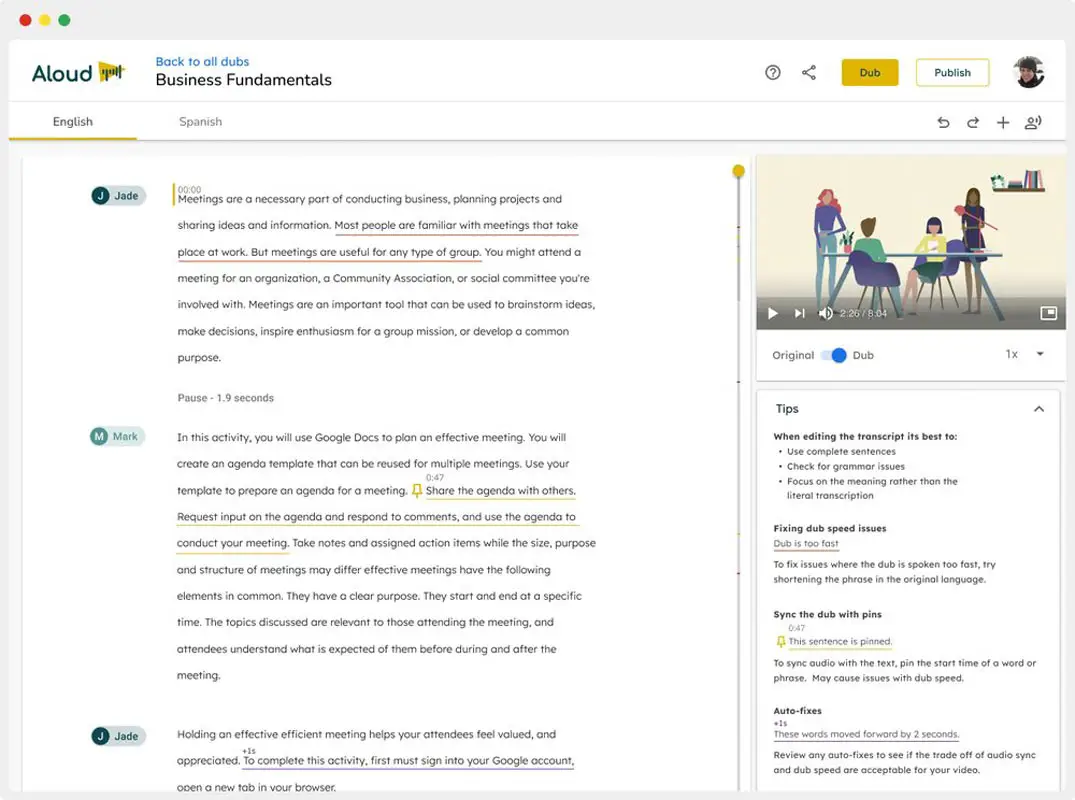The image size is (1075, 800).
Task: Click sentence Most people are familiar with meetings
Action: [x=456, y=225]
